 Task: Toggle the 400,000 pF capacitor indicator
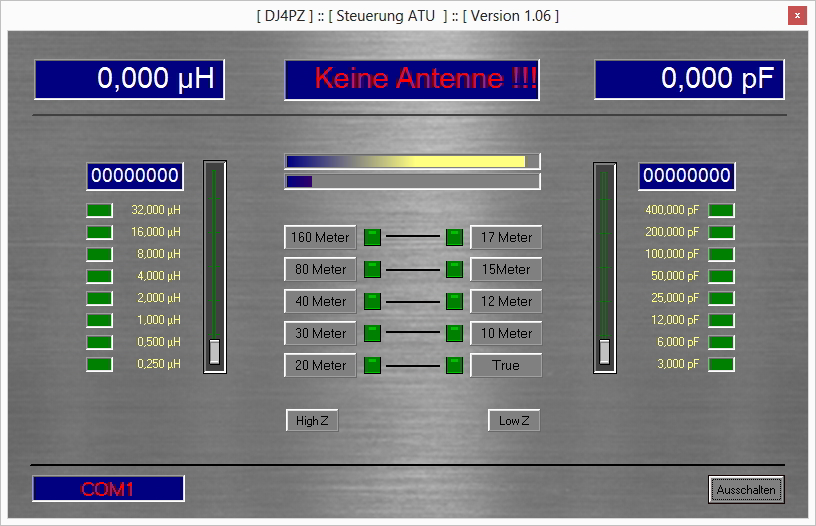(721, 210)
